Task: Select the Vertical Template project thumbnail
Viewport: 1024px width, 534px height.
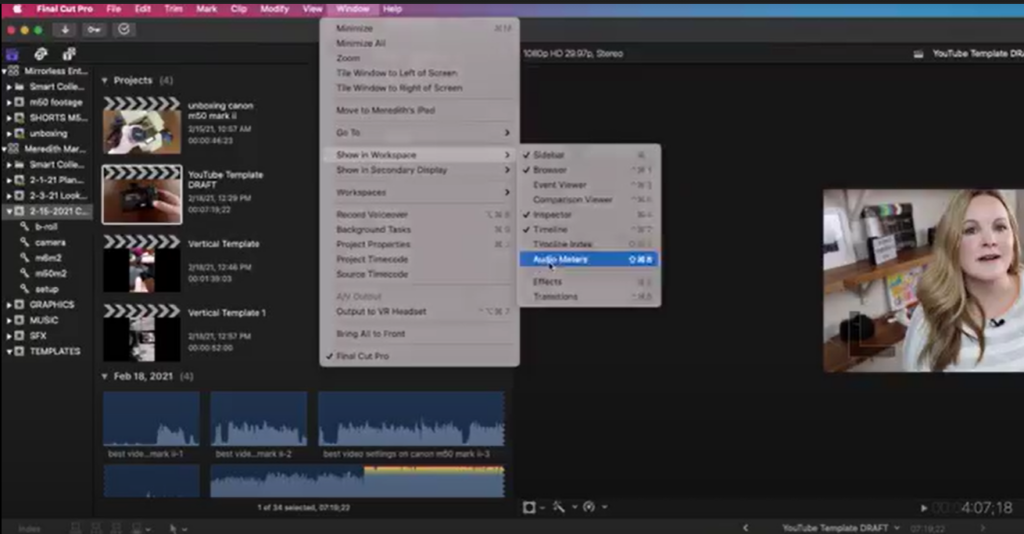Action: 142,264
